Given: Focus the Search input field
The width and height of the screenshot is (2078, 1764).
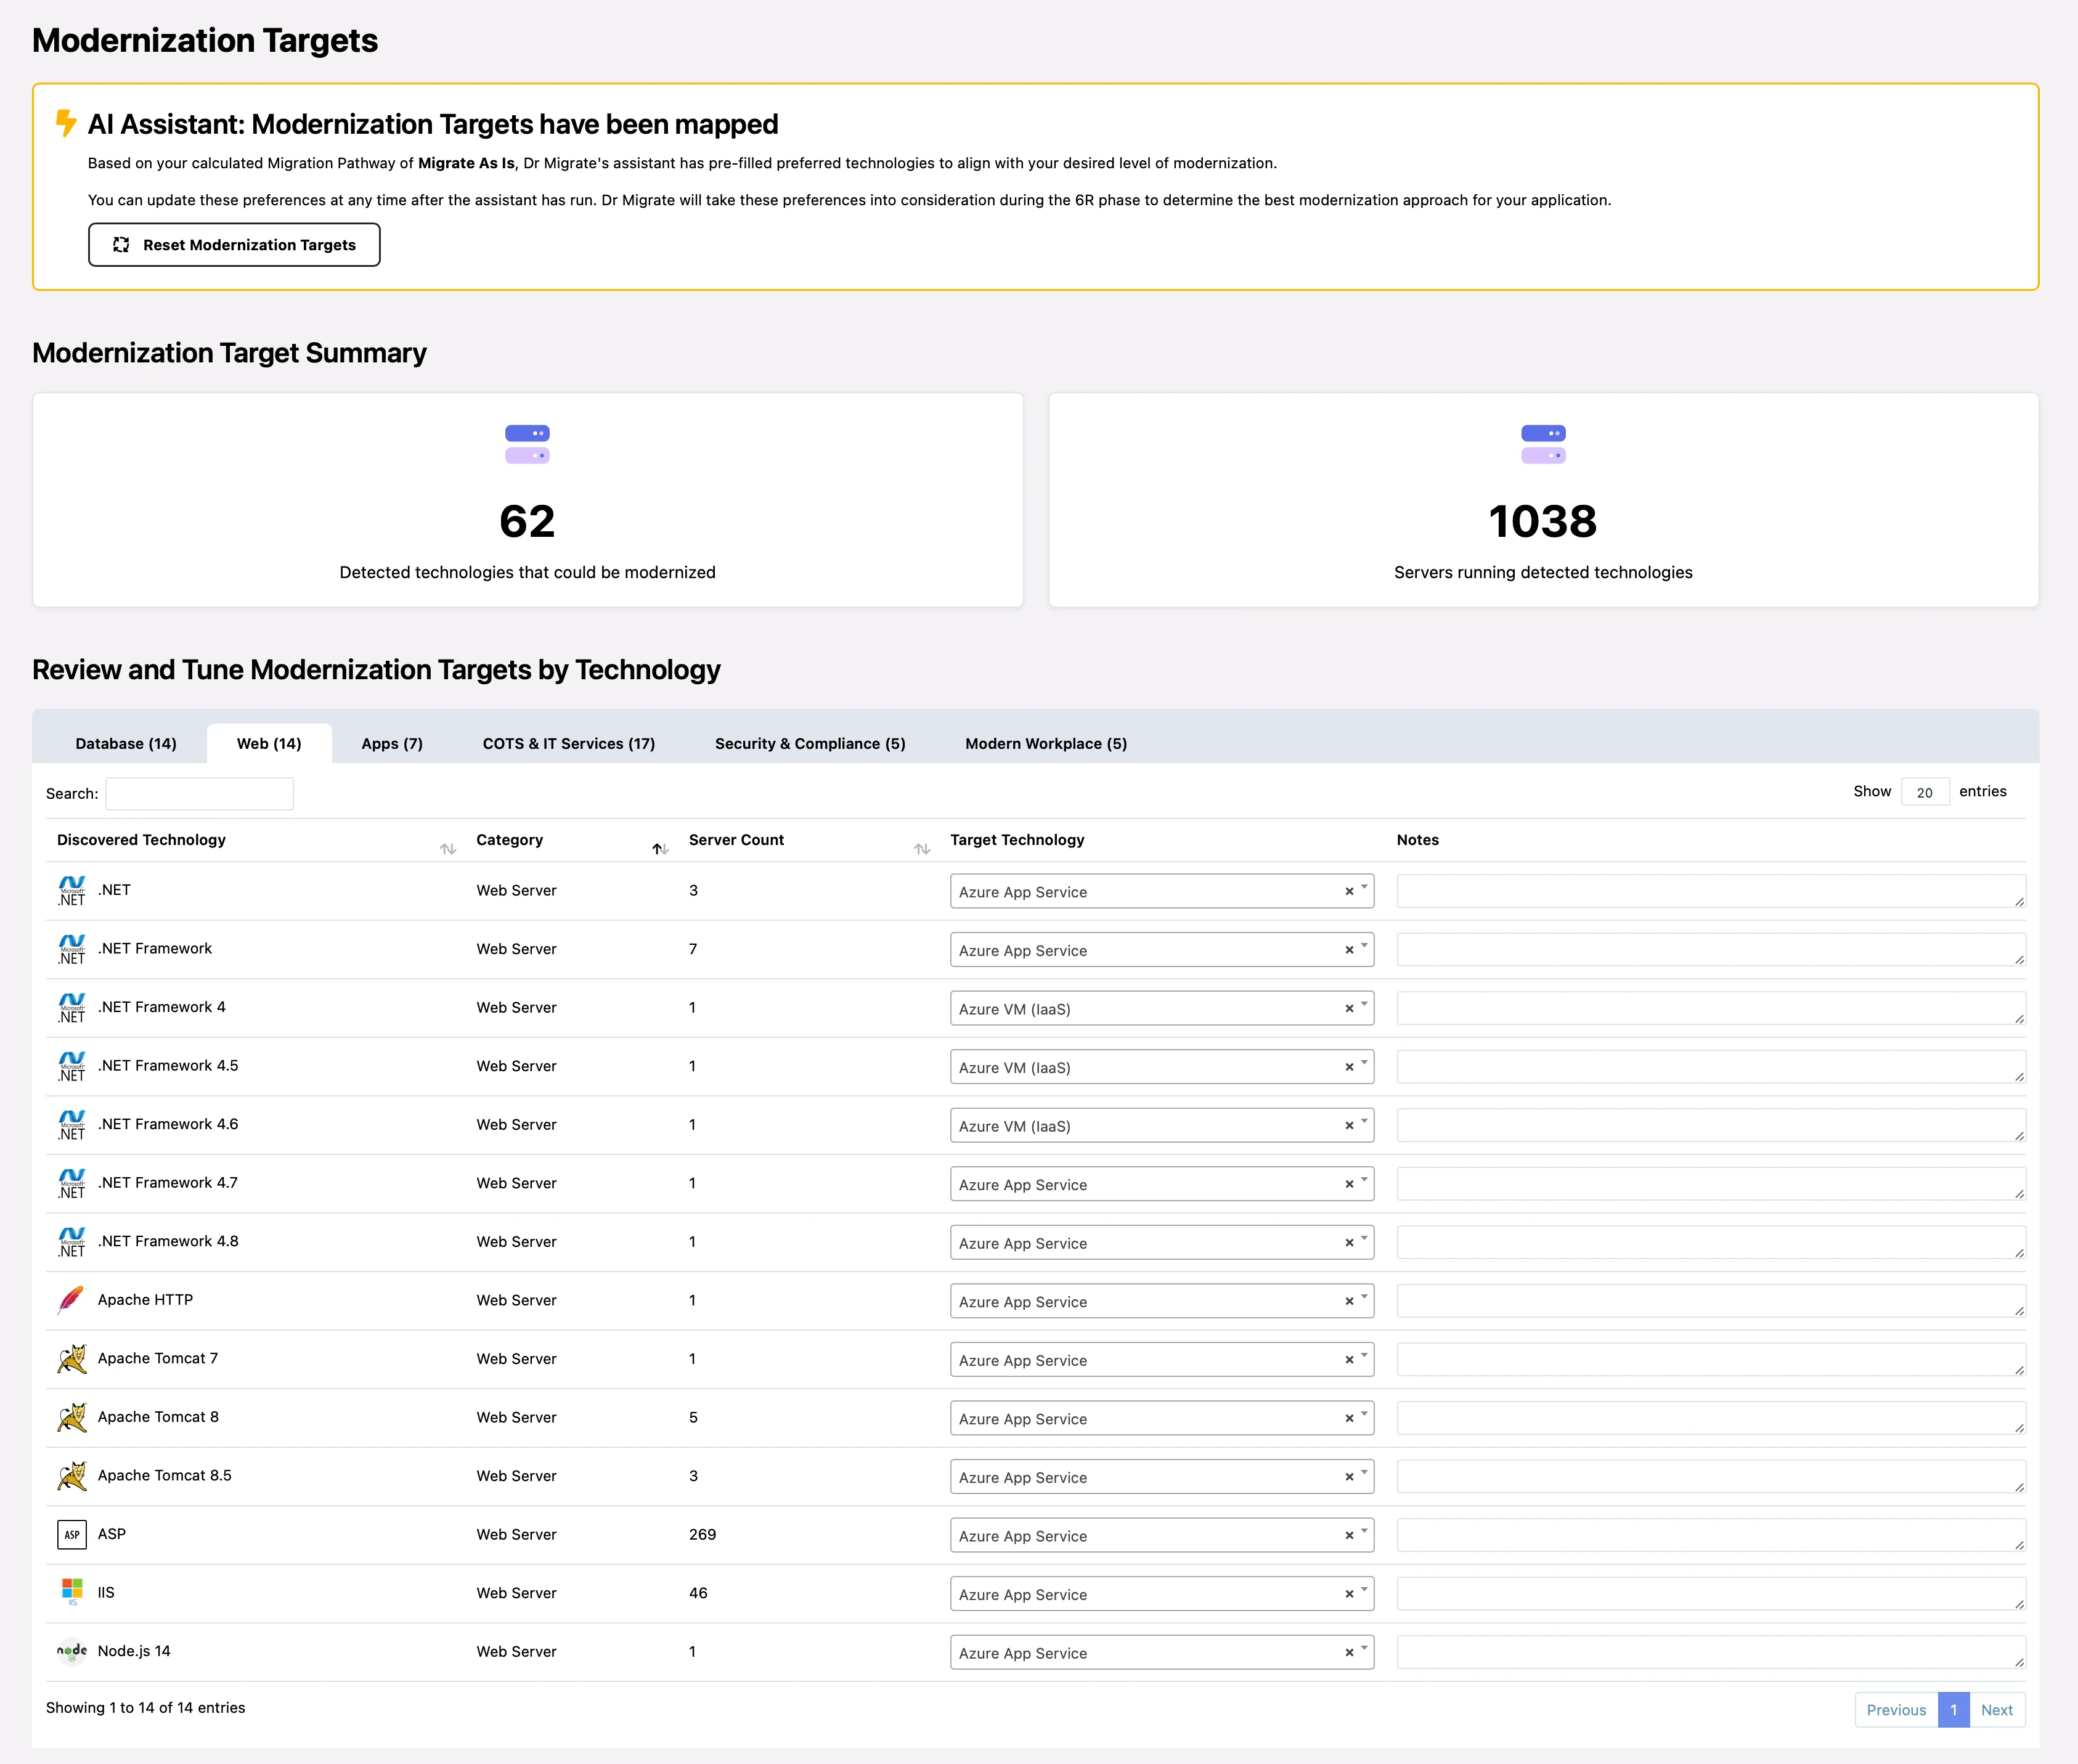Looking at the screenshot, I should click(x=200, y=794).
